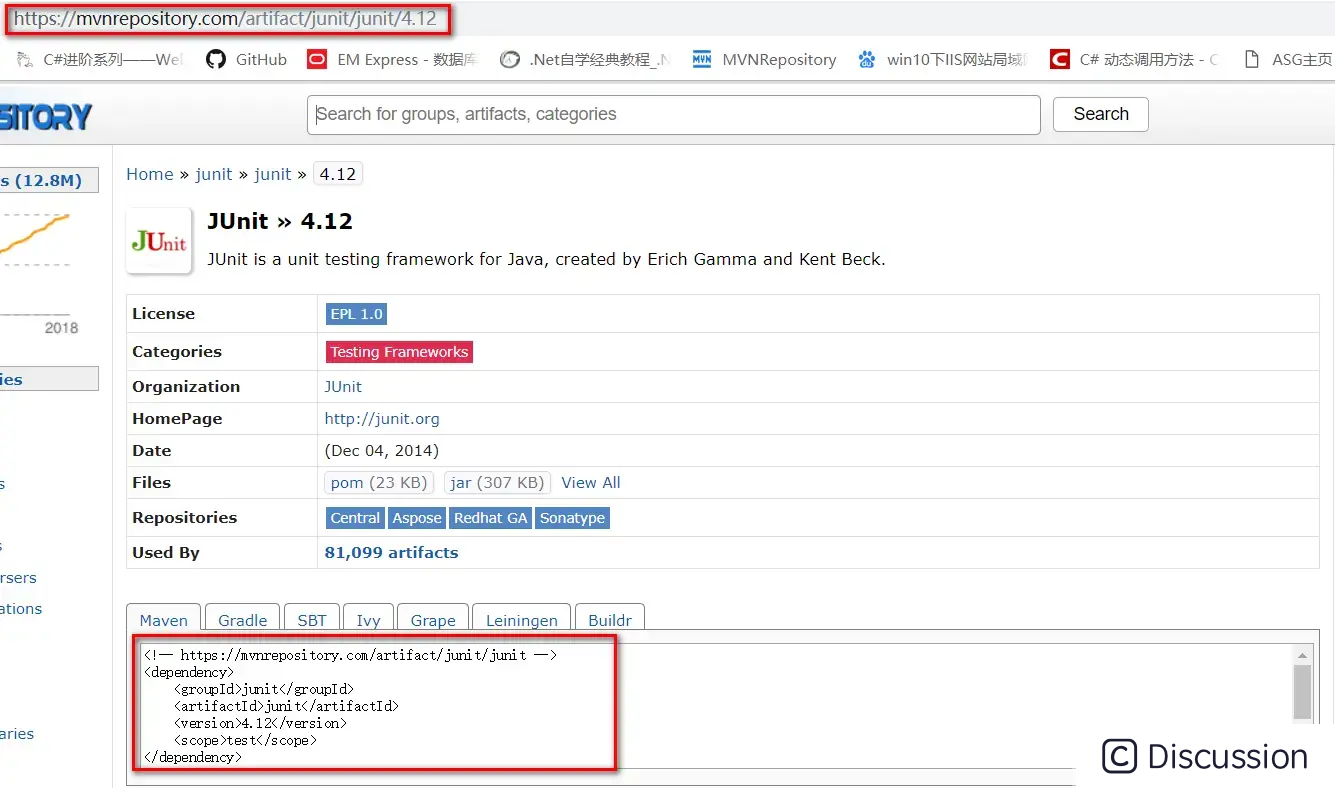This screenshot has height=788, width=1335.
Task: Open the JUnit organization link
Action: pyautogui.click(x=343, y=386)
